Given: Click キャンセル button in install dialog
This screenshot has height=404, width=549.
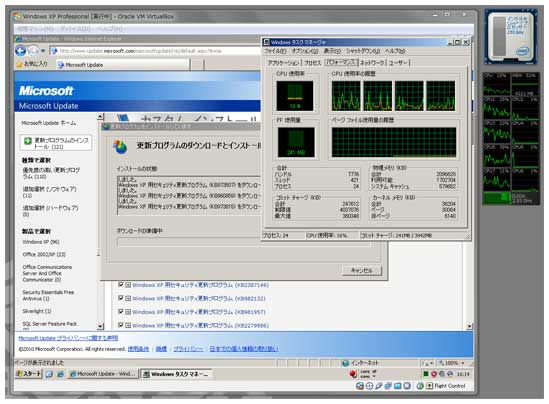Looking at the screenshot, I should 362,270.
